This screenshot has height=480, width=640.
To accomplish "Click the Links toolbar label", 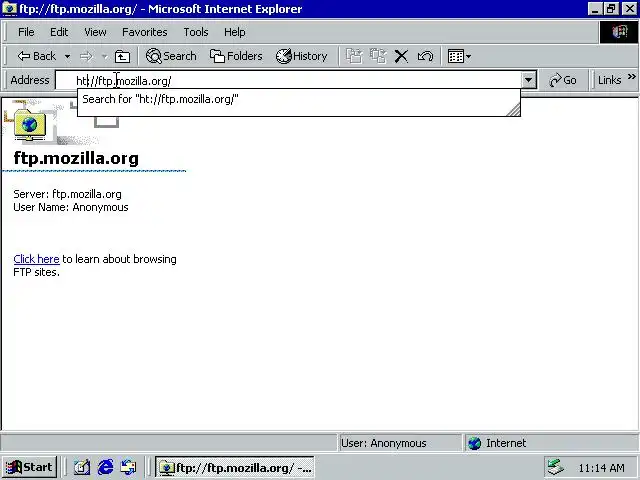I will tap(609, 80).
